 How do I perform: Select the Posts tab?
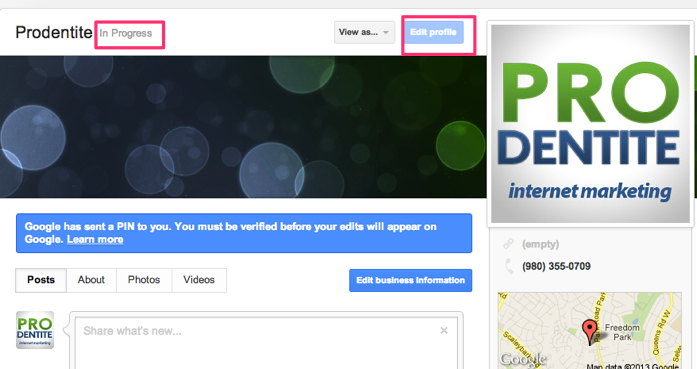click(41, 280)
